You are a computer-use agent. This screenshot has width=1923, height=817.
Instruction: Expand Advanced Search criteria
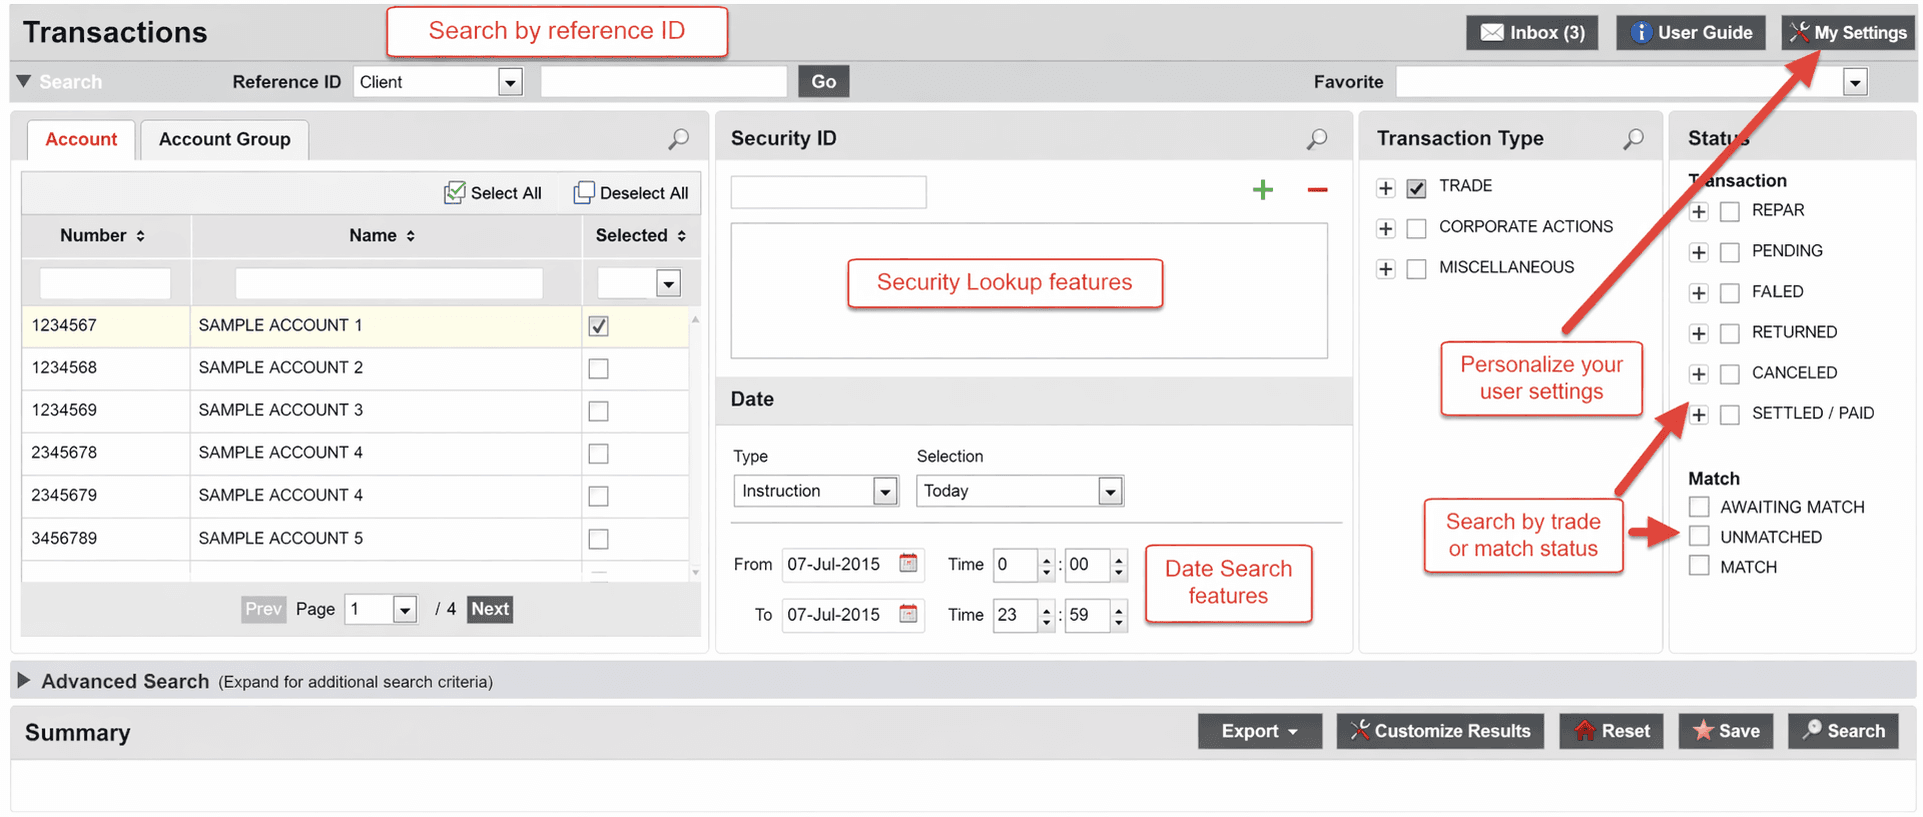24,680
